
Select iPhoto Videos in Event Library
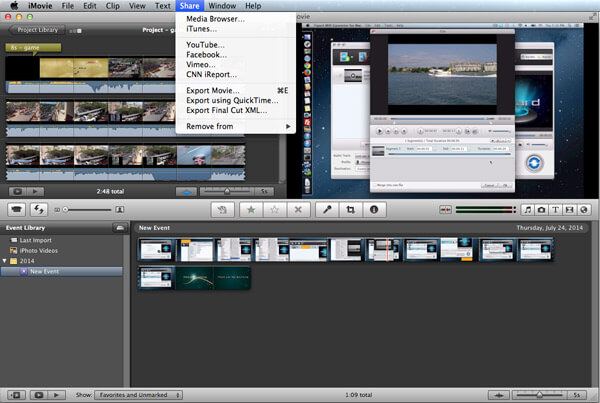(39, 251)
